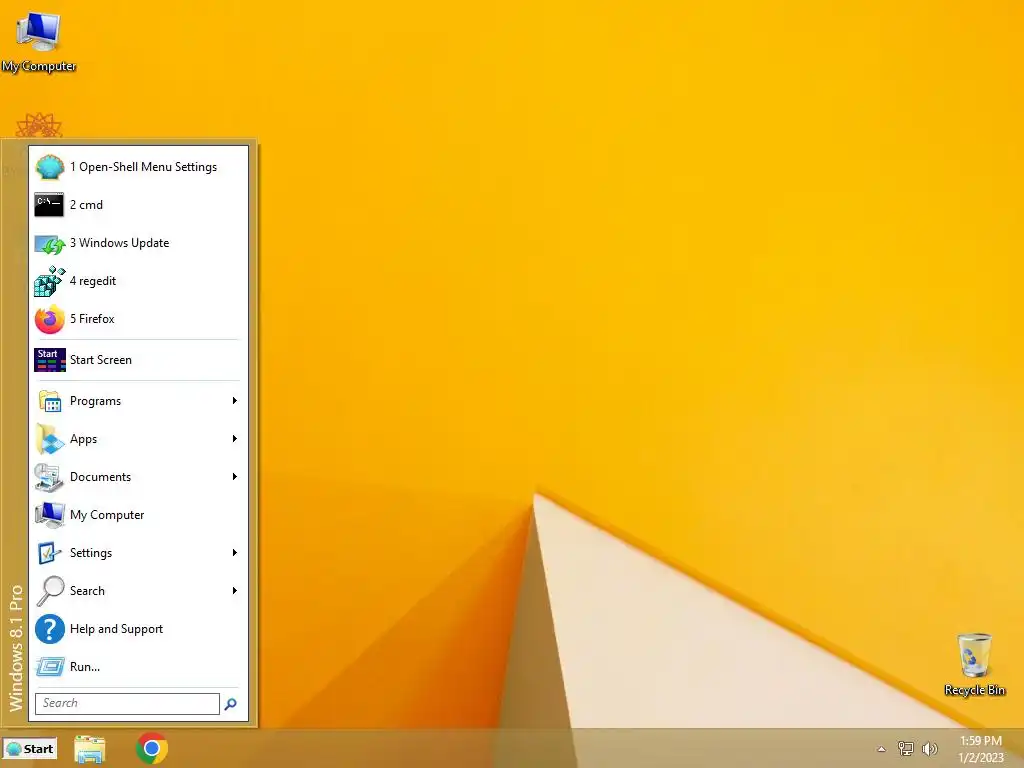Choose '1 Open-Shell Menu Settings' entry text
Image resolution: width=1024 pixels, height=768 pixels.
(x=143, y=167)
